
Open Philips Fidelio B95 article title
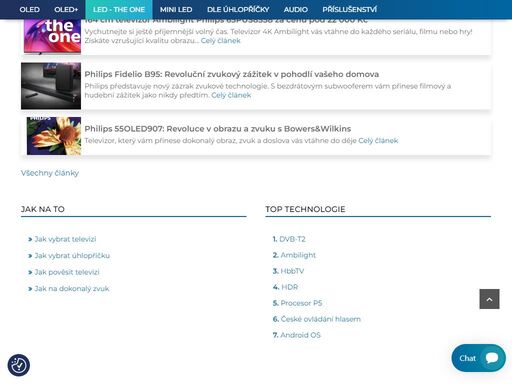click(x=232, y=74)
